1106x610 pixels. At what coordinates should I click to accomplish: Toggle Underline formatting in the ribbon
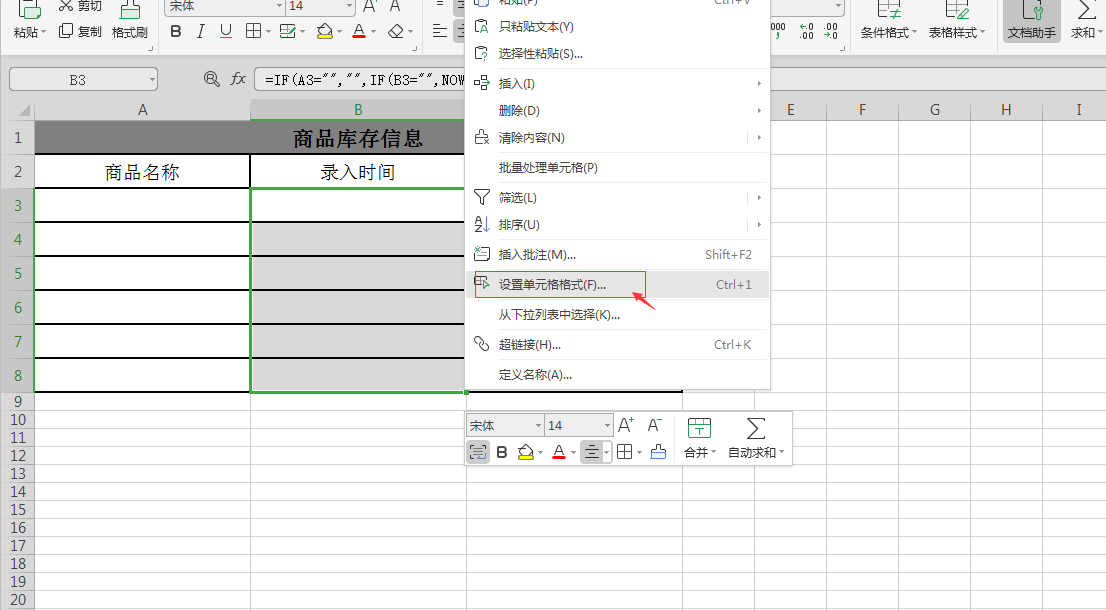[x=226, y=32]
